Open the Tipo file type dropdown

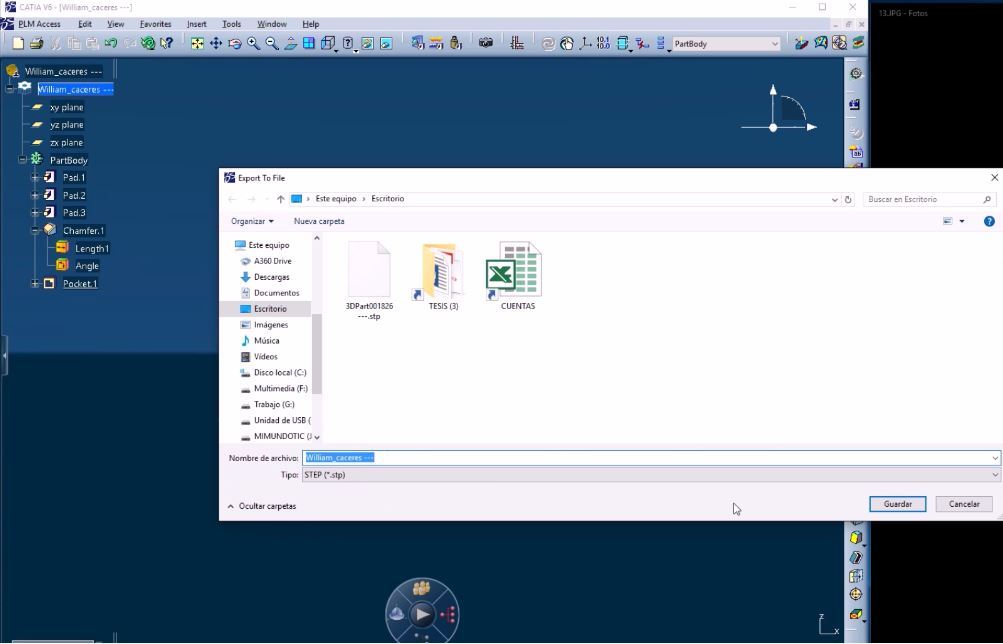[x=994, y=475]
